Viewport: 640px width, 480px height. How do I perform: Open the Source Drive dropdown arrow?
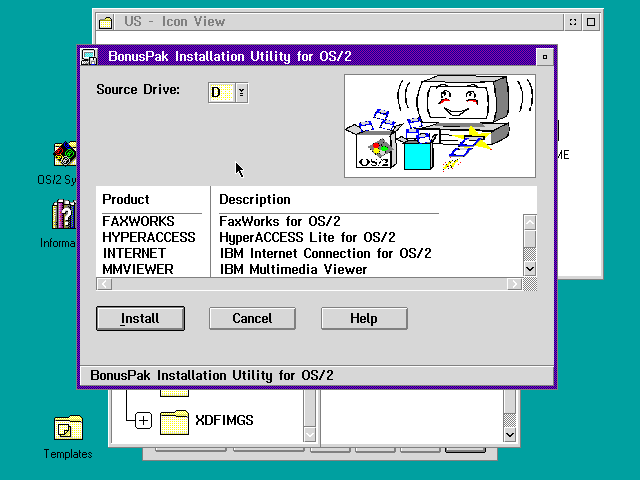pos(242,93)
